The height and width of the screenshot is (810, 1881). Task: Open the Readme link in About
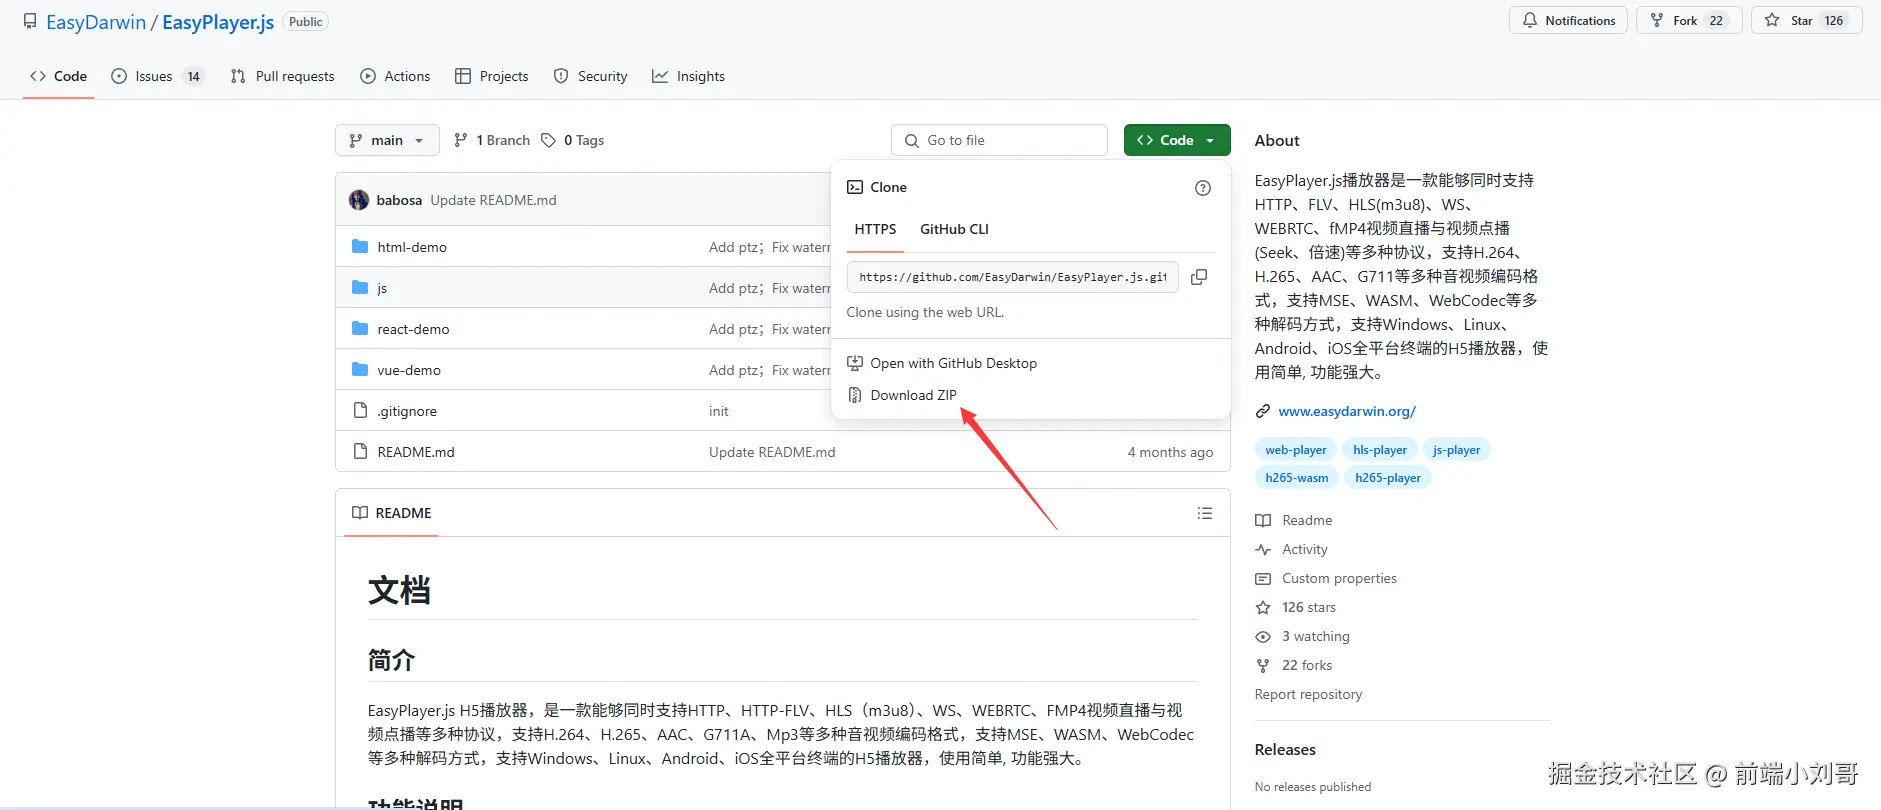tap(1307, 520)
